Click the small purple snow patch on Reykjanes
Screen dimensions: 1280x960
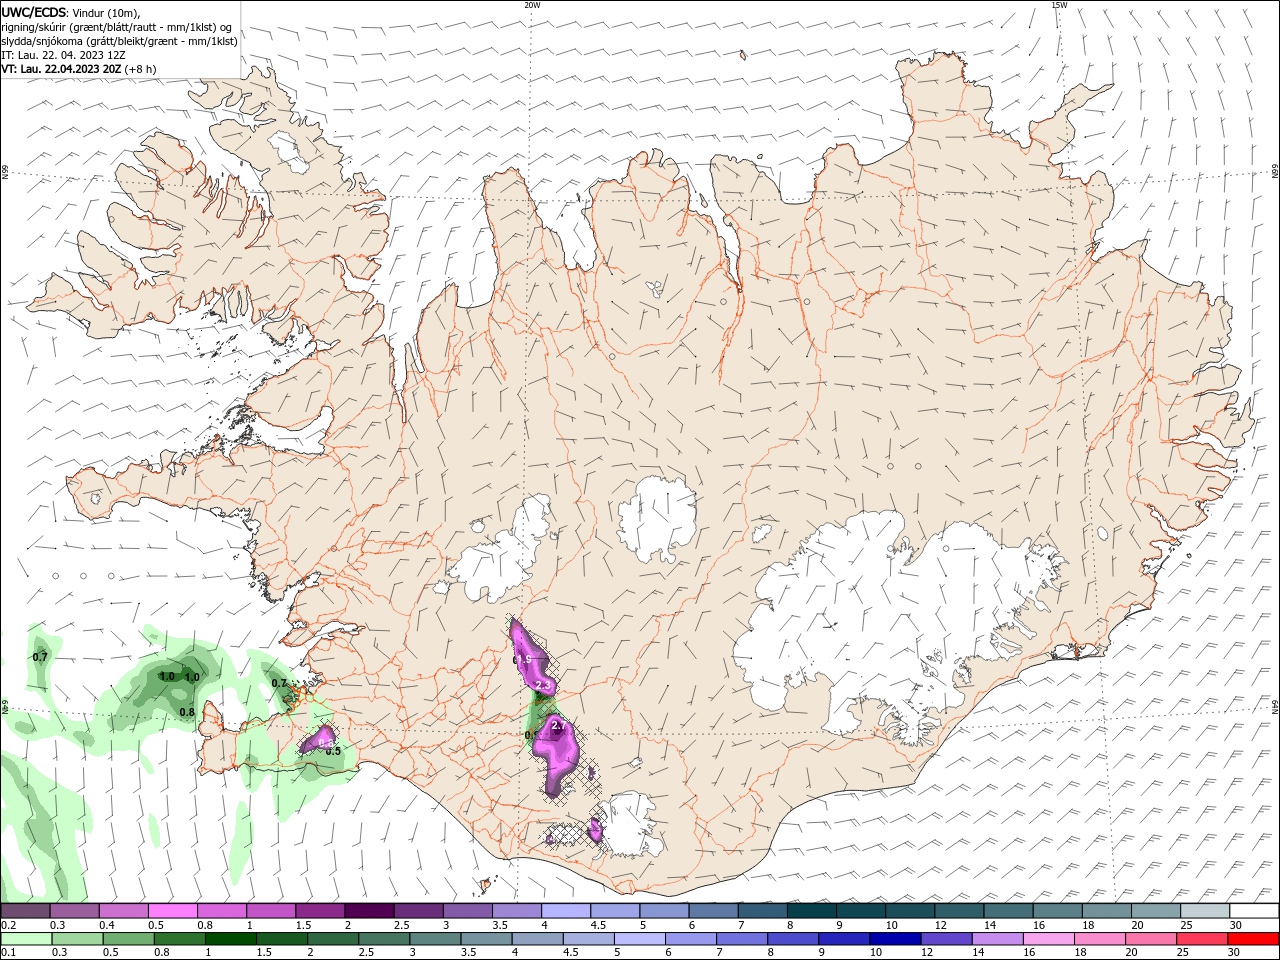pos(320,740)
